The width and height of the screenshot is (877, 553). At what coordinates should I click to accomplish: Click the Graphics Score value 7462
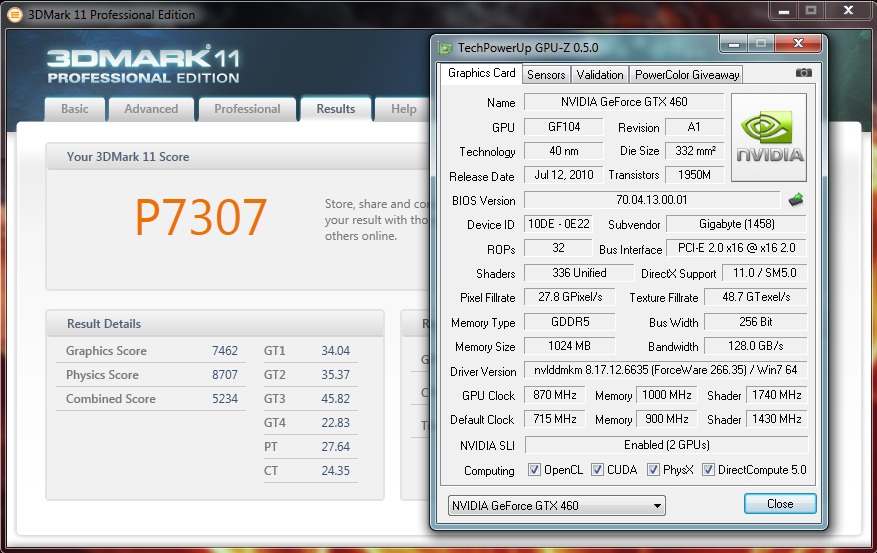click(225, 351)
